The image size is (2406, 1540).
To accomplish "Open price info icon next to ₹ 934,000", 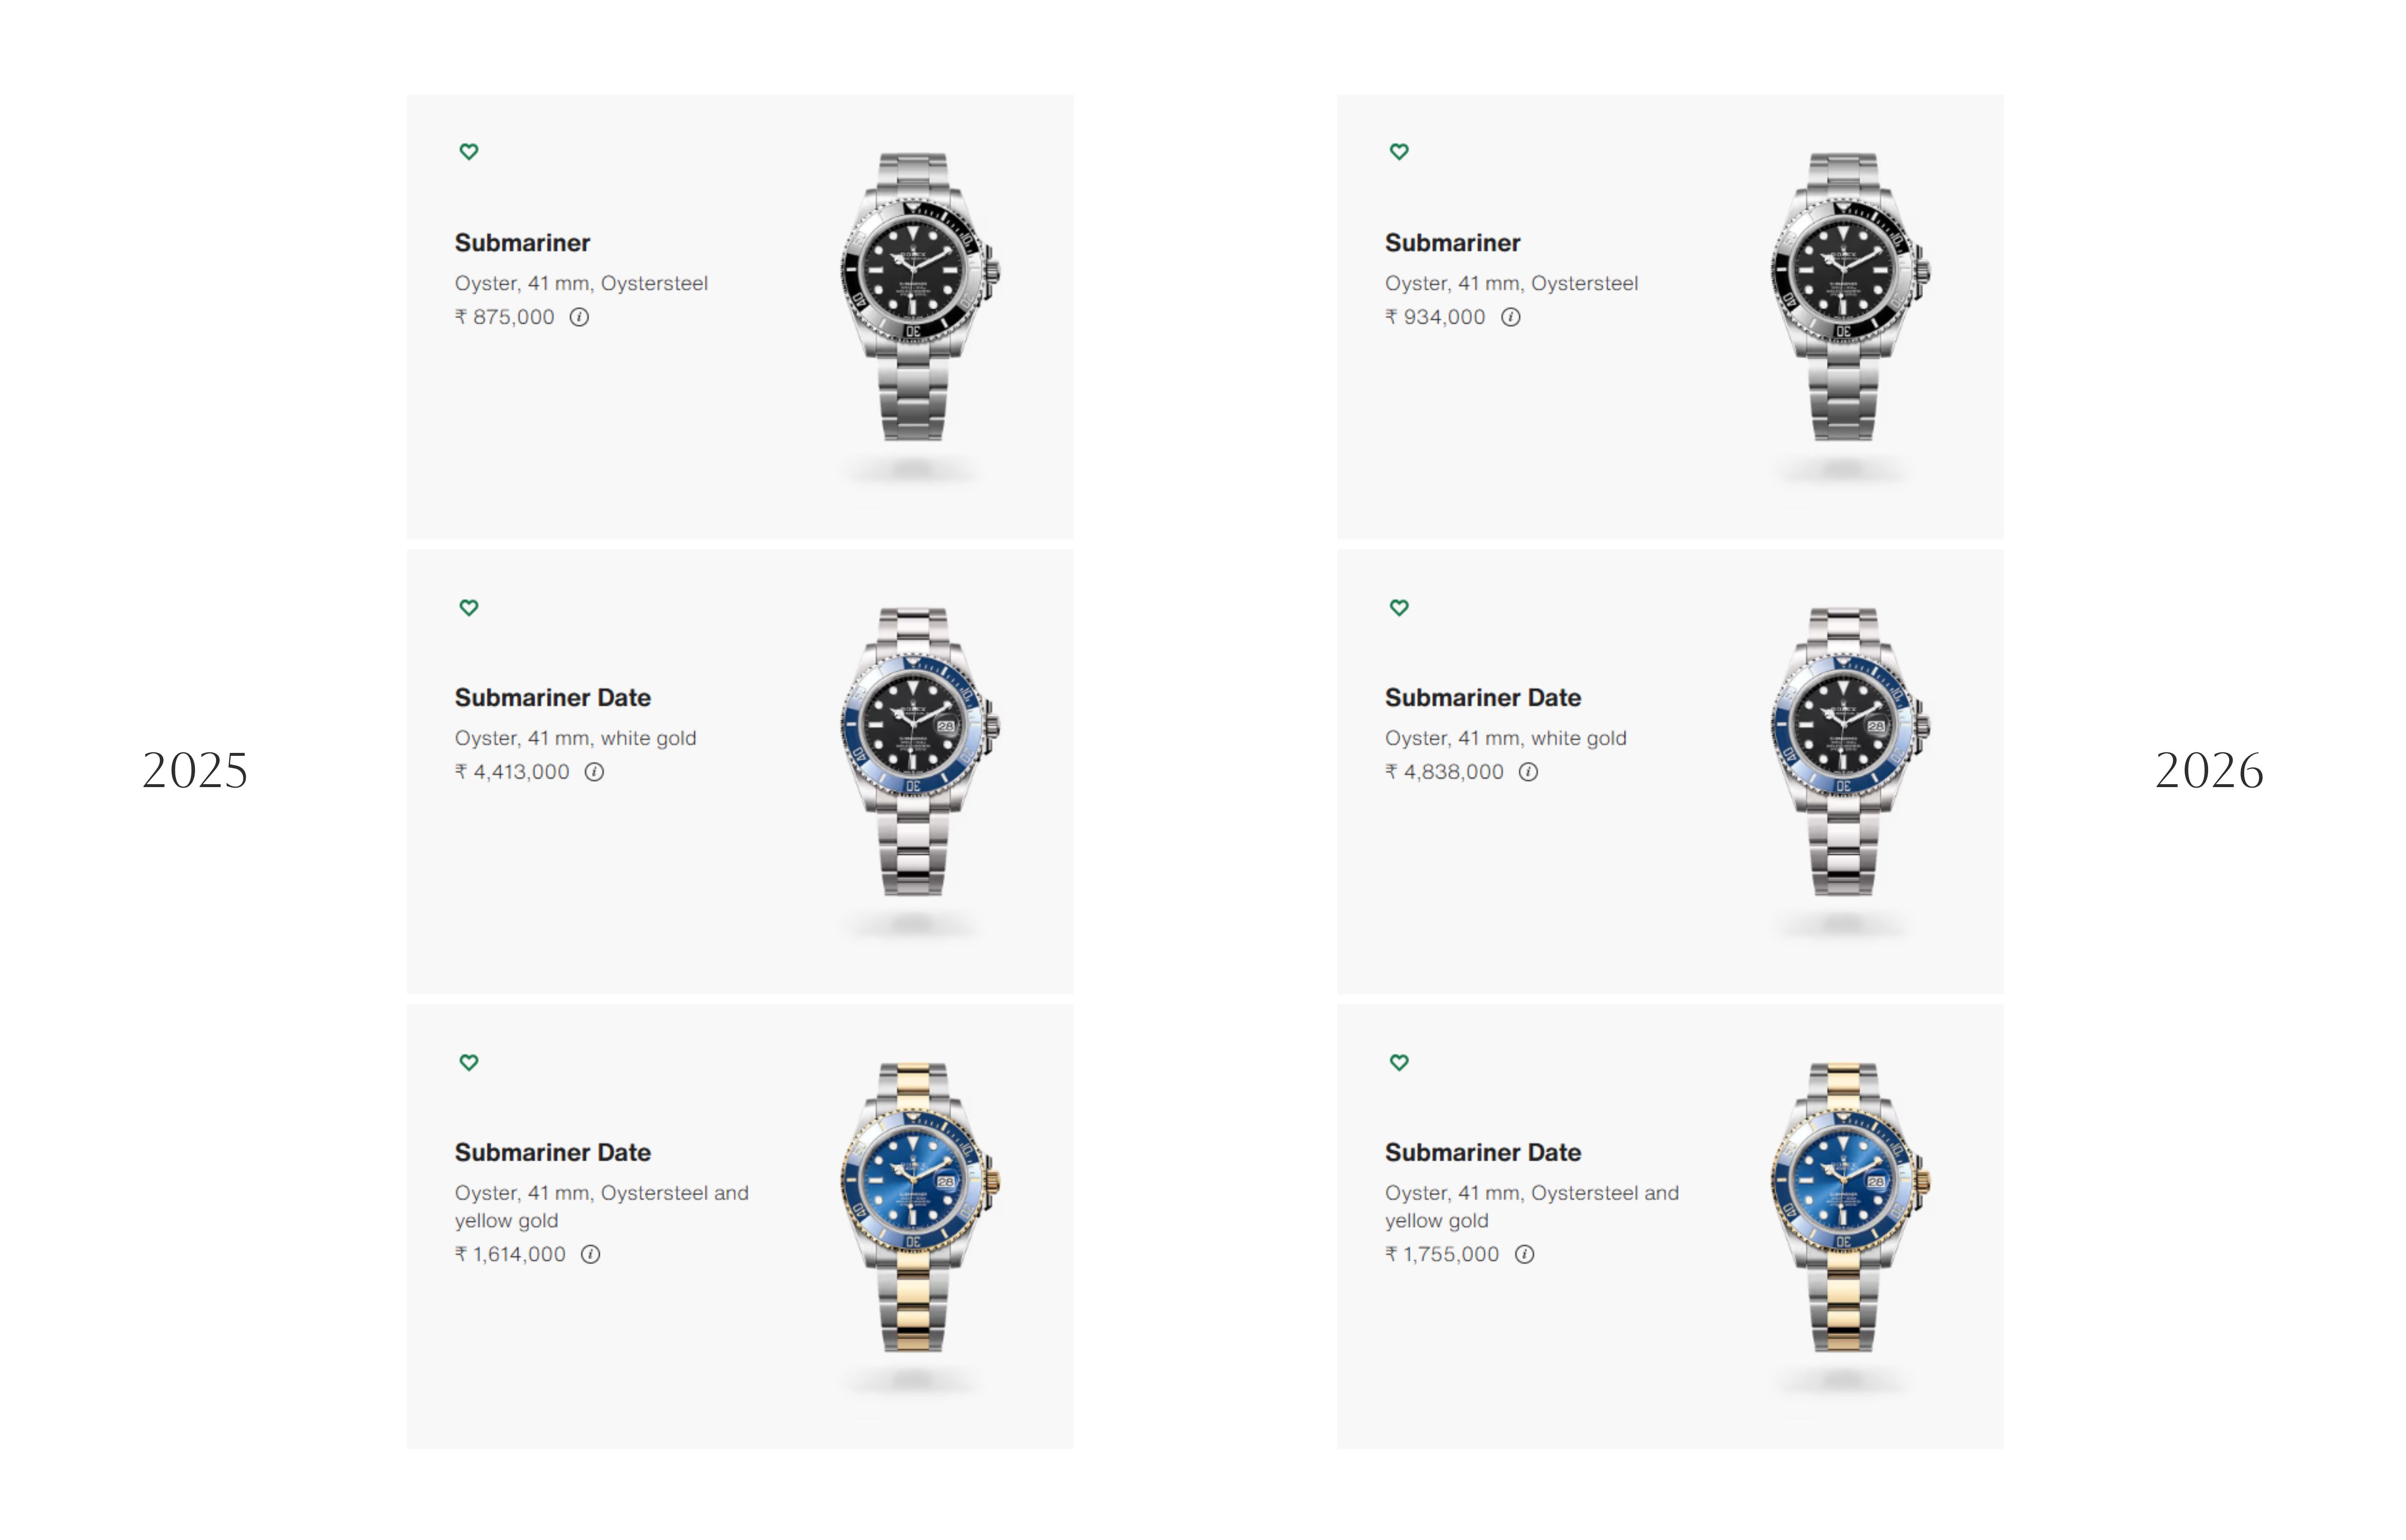I will coord(1510,317).
